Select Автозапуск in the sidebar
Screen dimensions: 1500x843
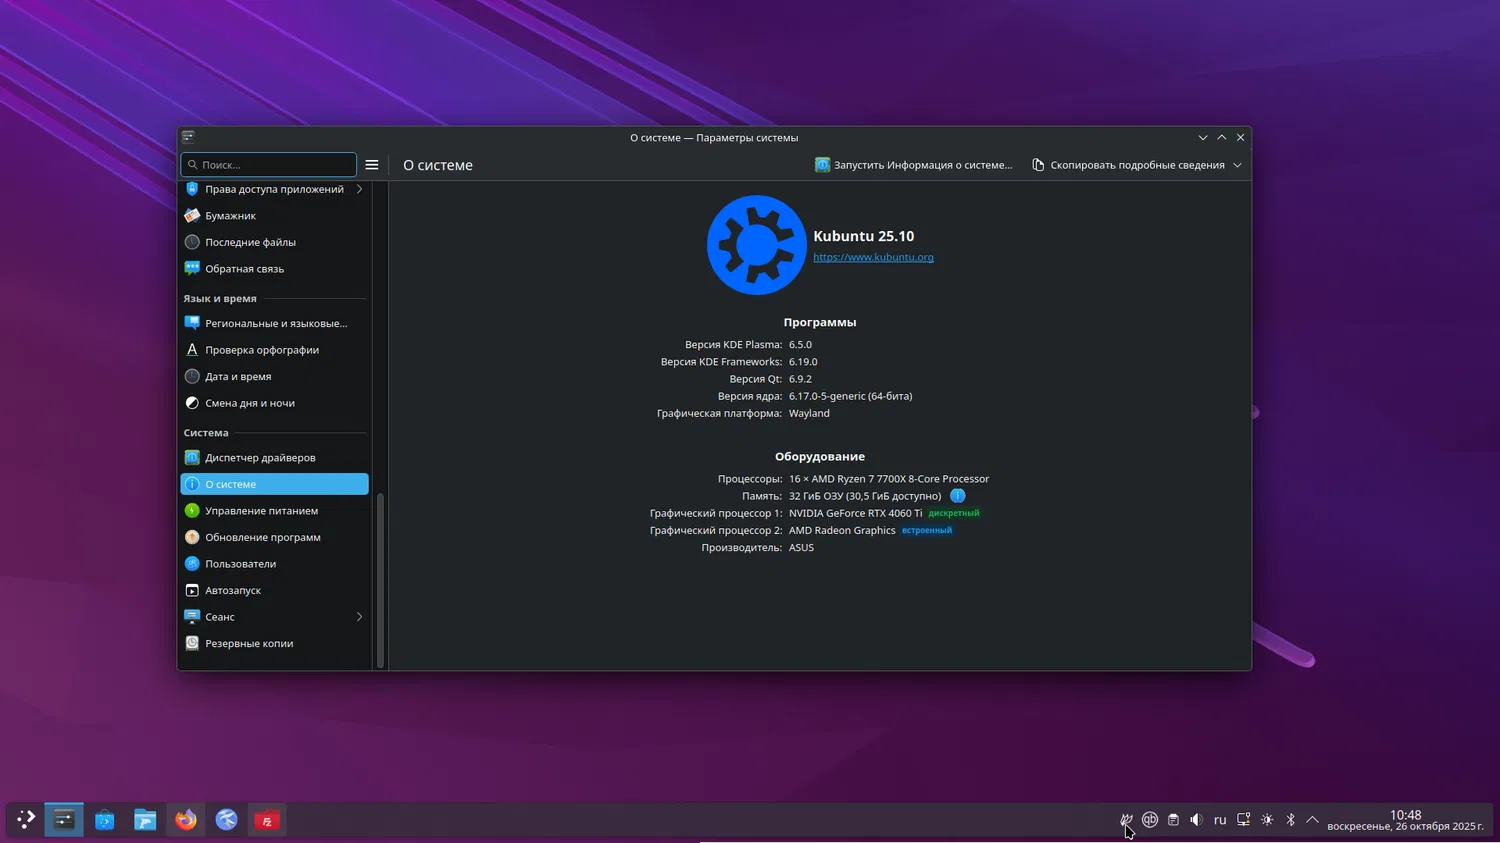click(x=274, y=590)
